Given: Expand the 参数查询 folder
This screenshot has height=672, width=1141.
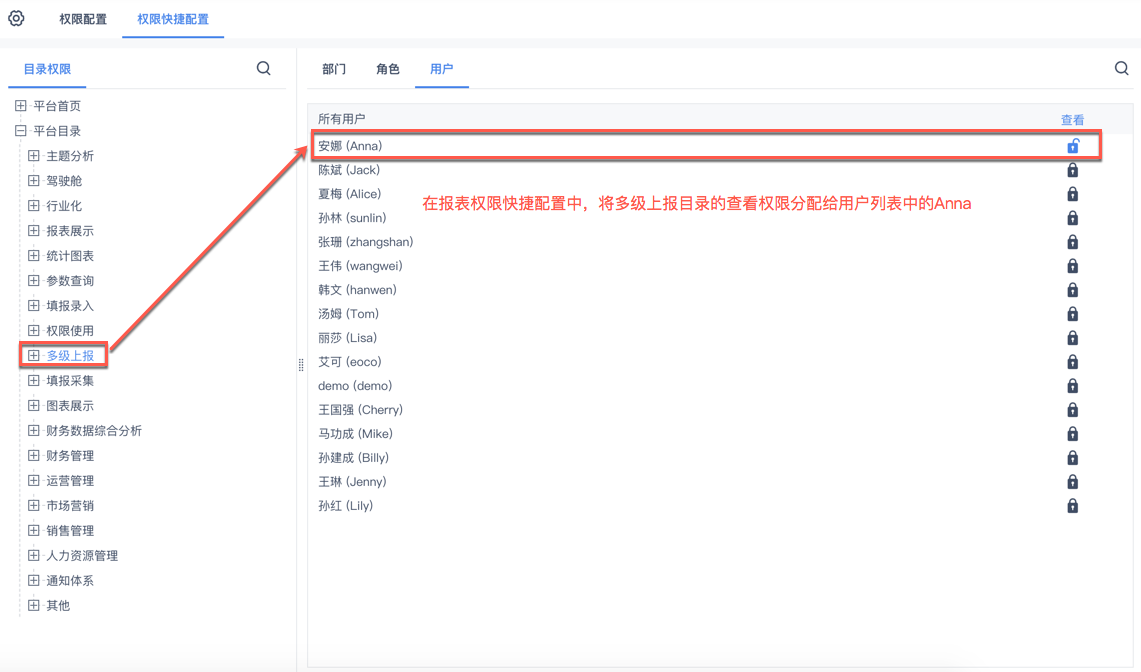Looking at the screenshot, I should pos(33,280).
